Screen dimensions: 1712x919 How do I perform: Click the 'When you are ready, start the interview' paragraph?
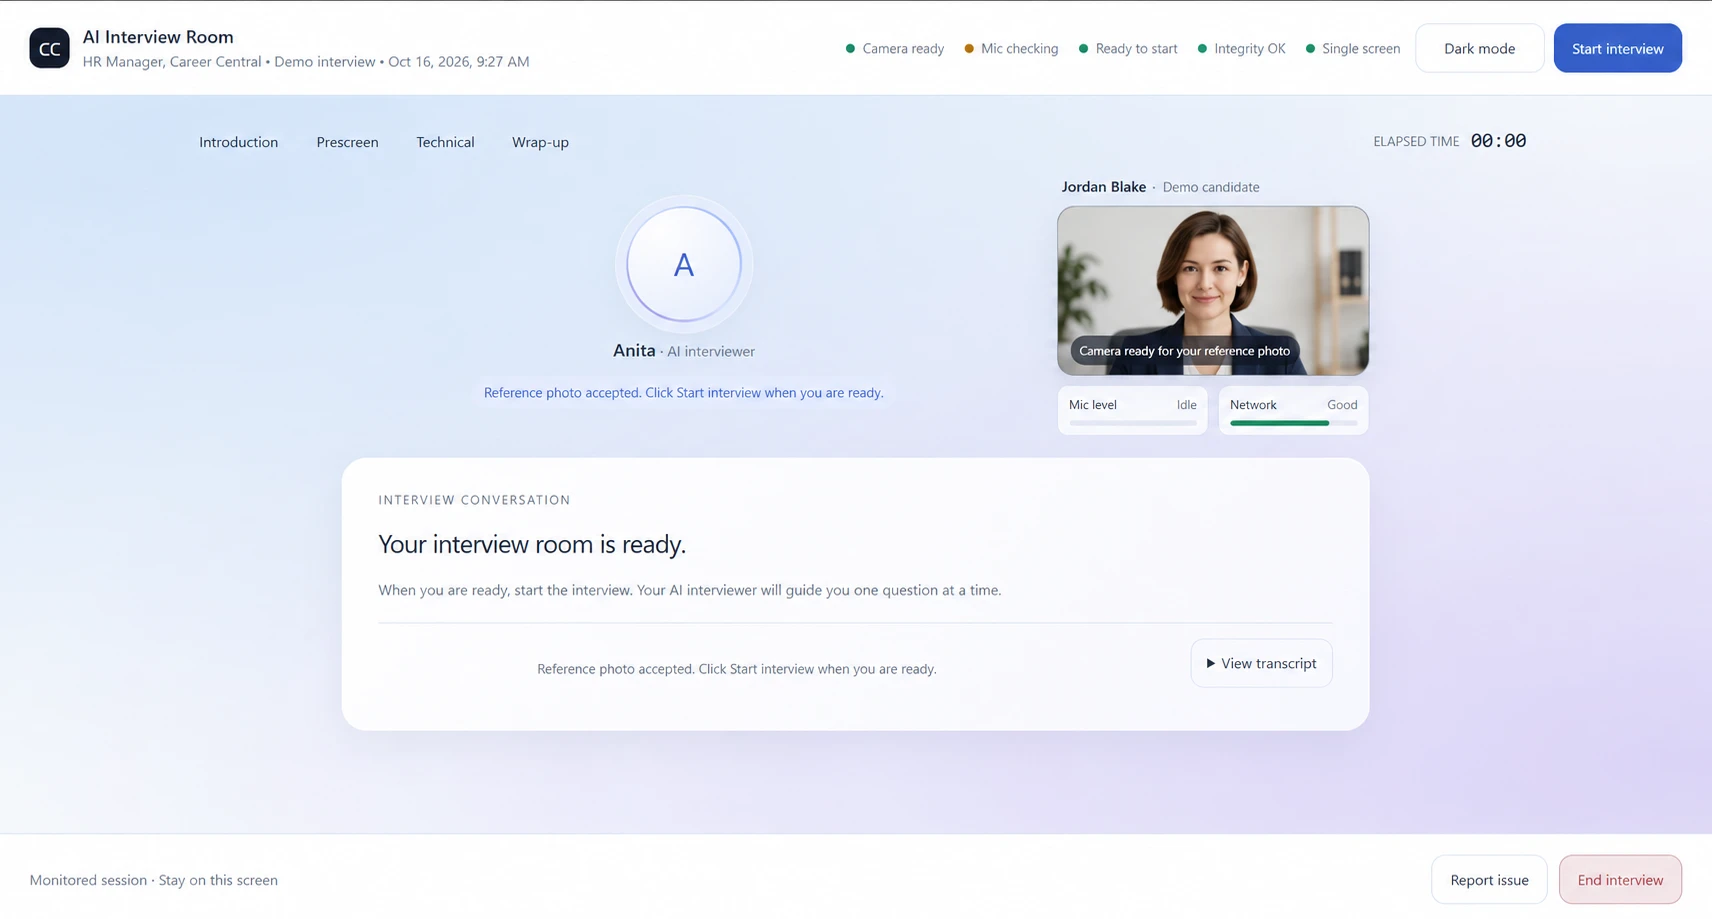[690, 590]
